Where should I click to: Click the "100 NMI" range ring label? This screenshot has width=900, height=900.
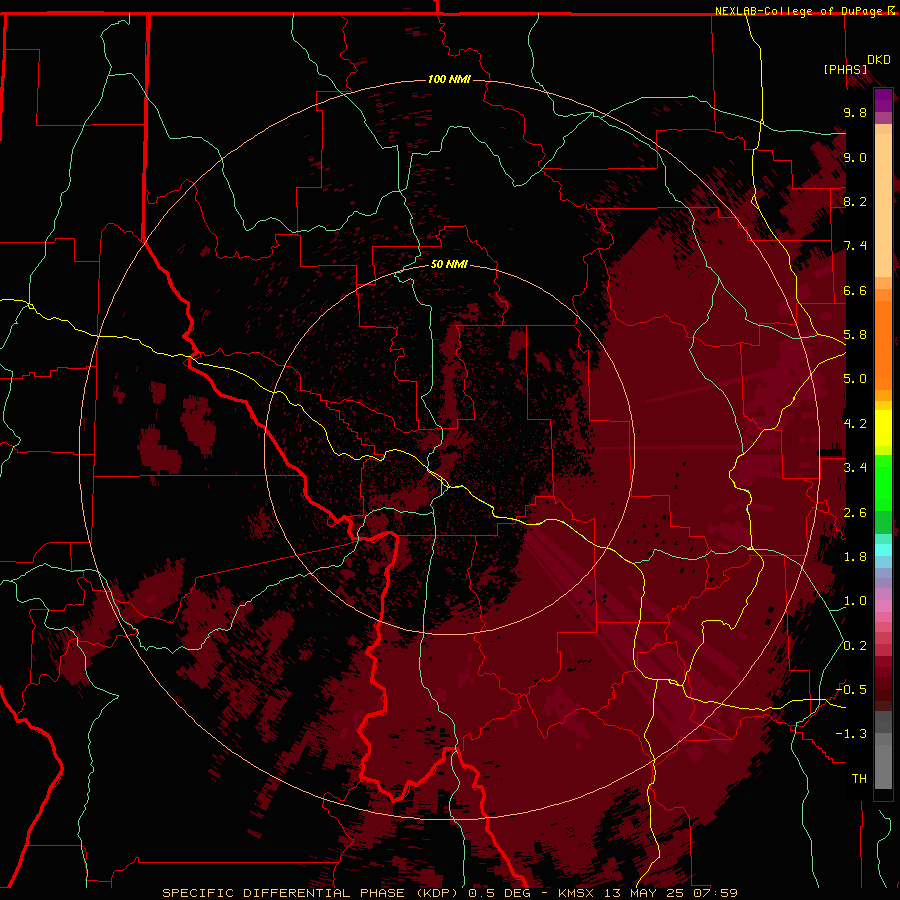[449, 79]
